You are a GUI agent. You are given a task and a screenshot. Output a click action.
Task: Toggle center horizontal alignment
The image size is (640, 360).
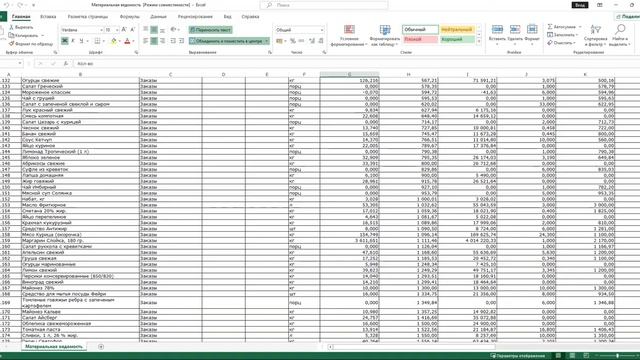coord(154,41)
